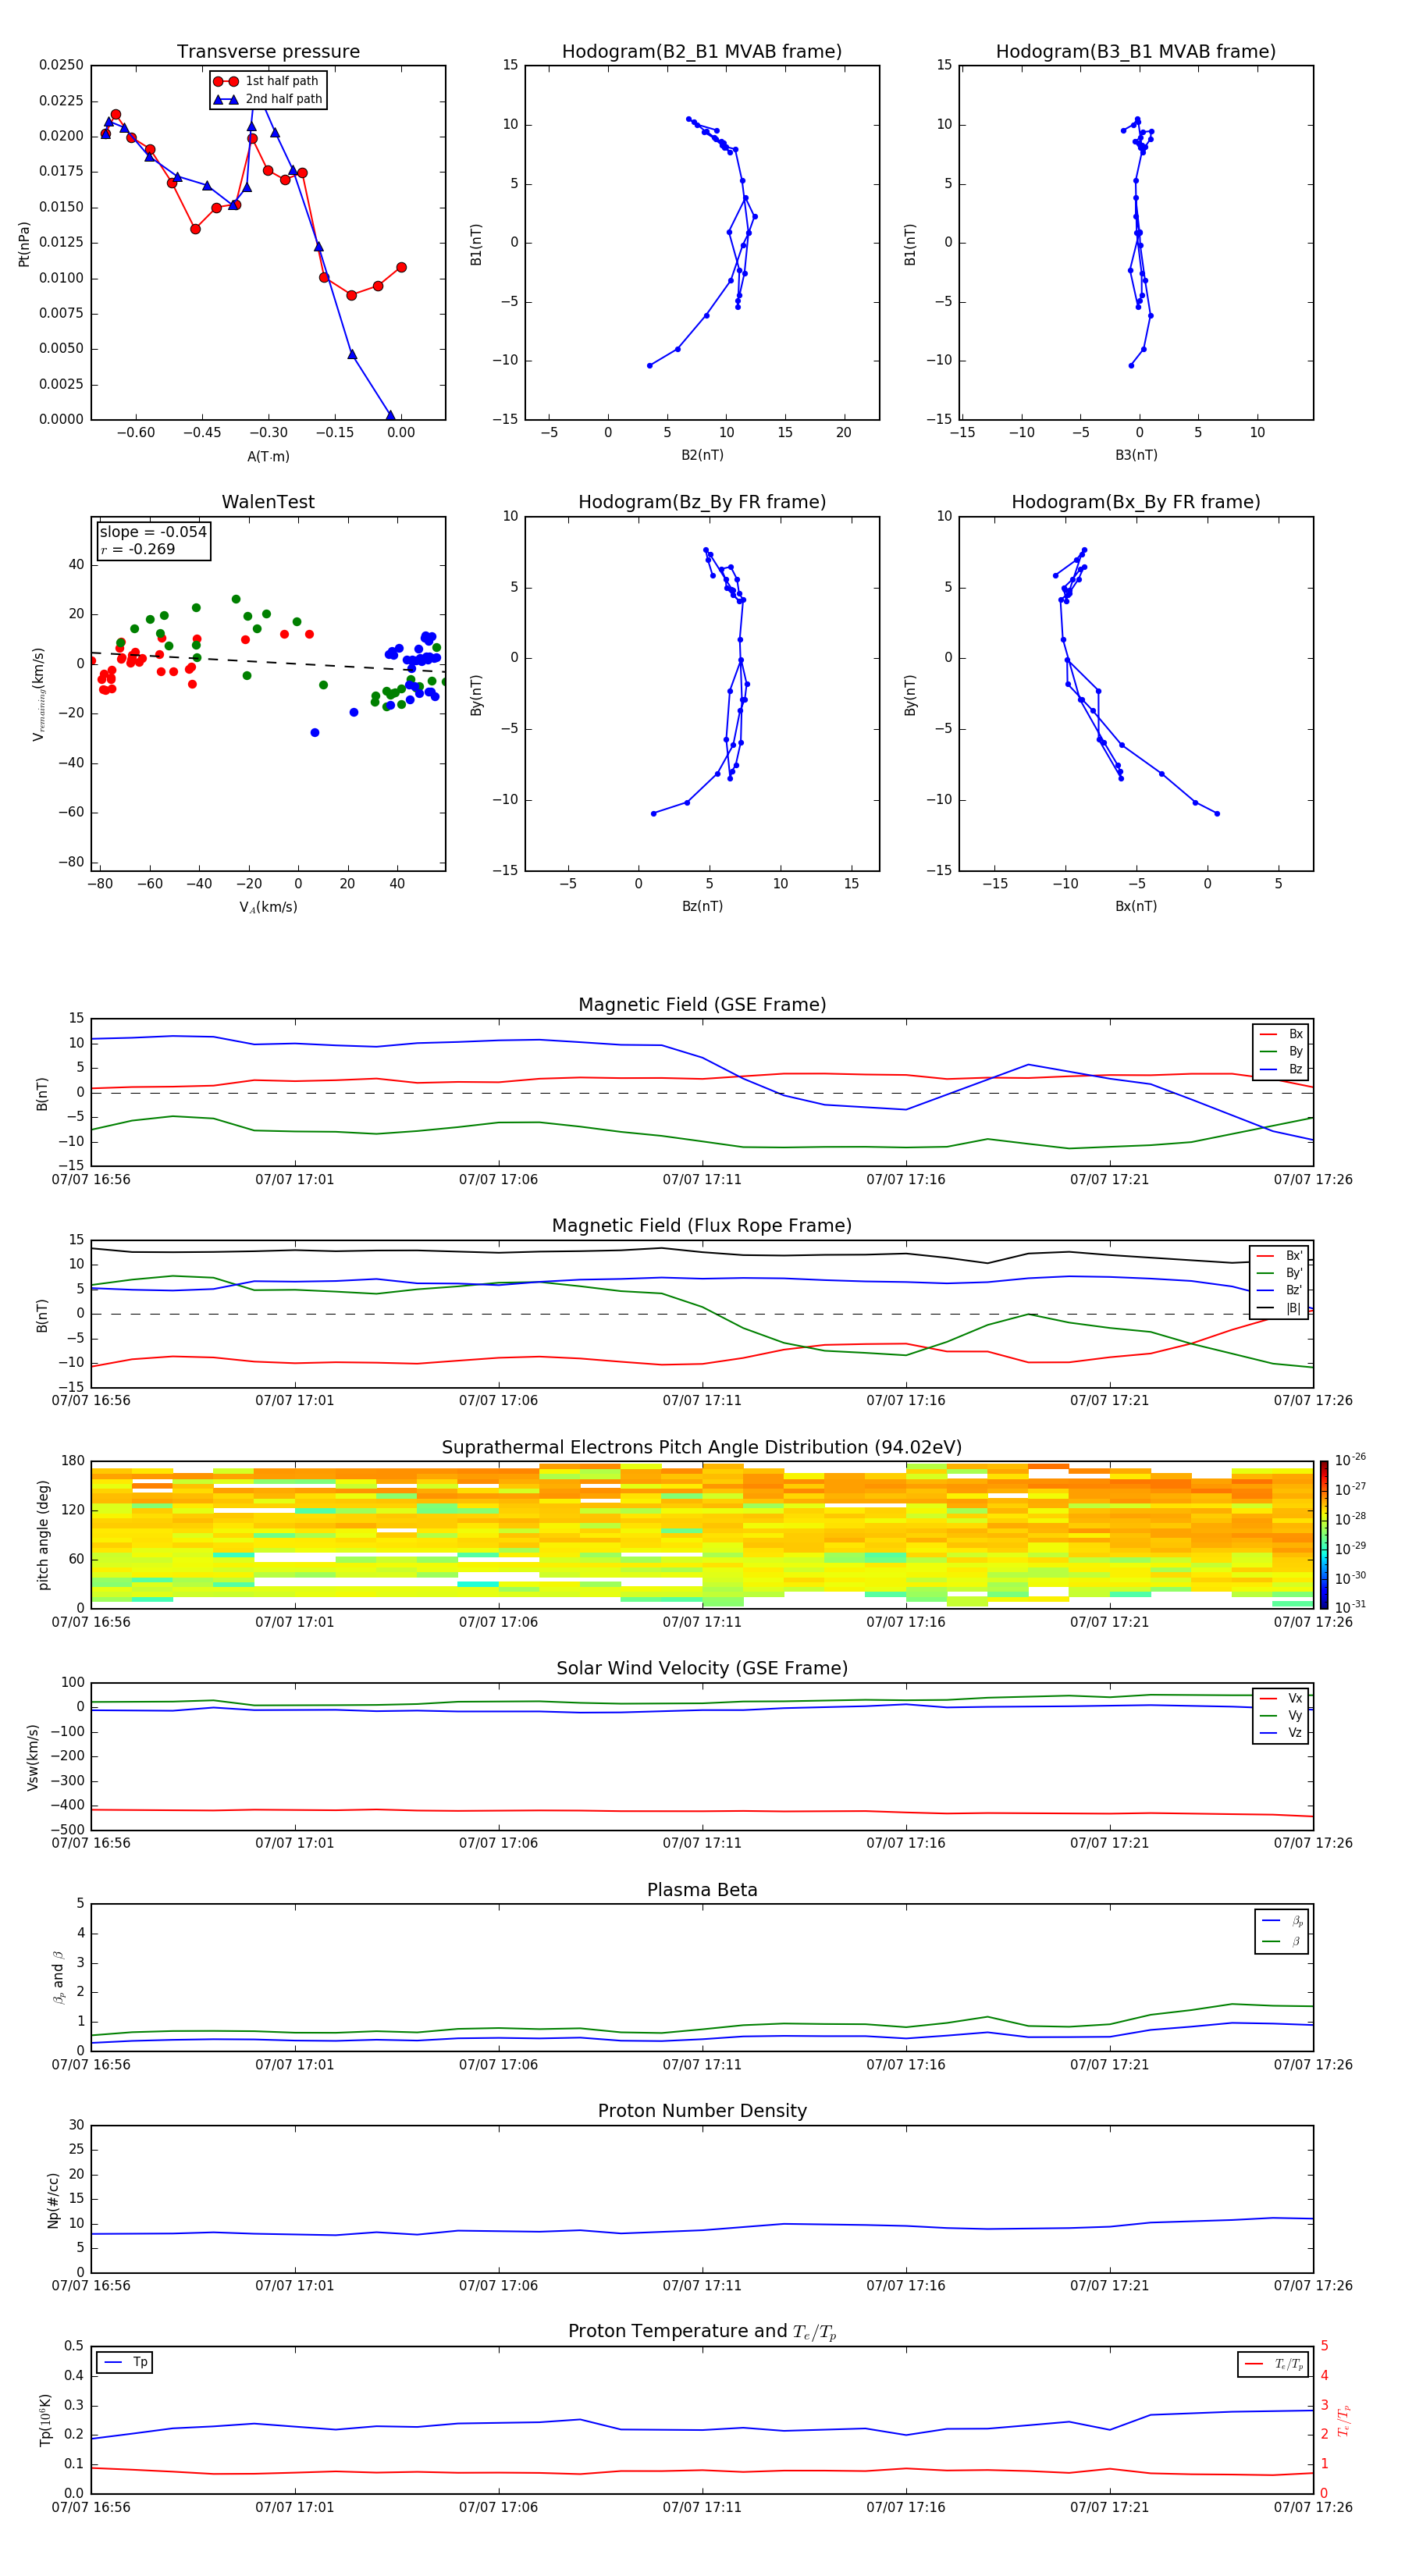
Task: Click the 'Pt(nPa)' y-axis label
Action: coord(24,244)
